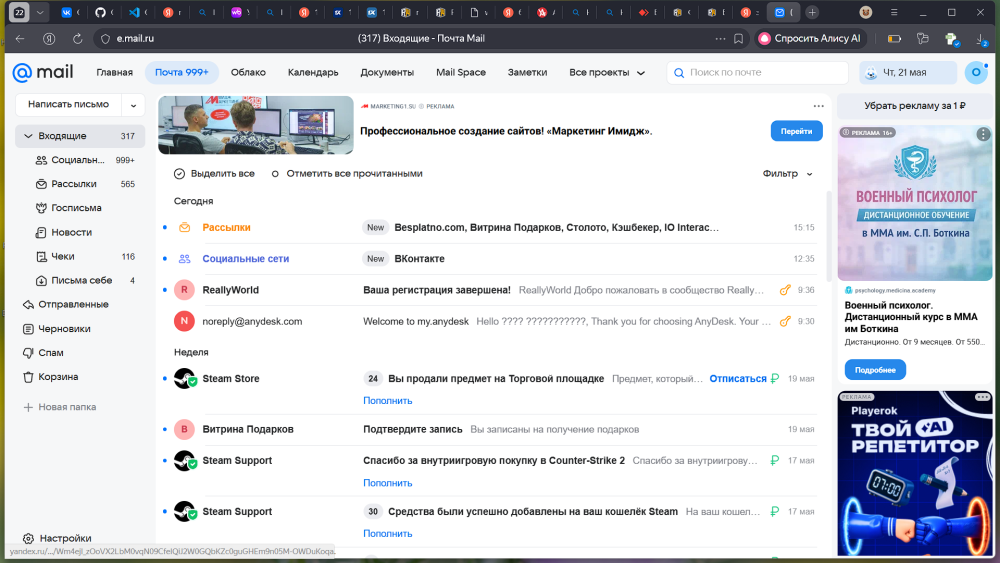Open the user profile avatar

click(976, 73)
